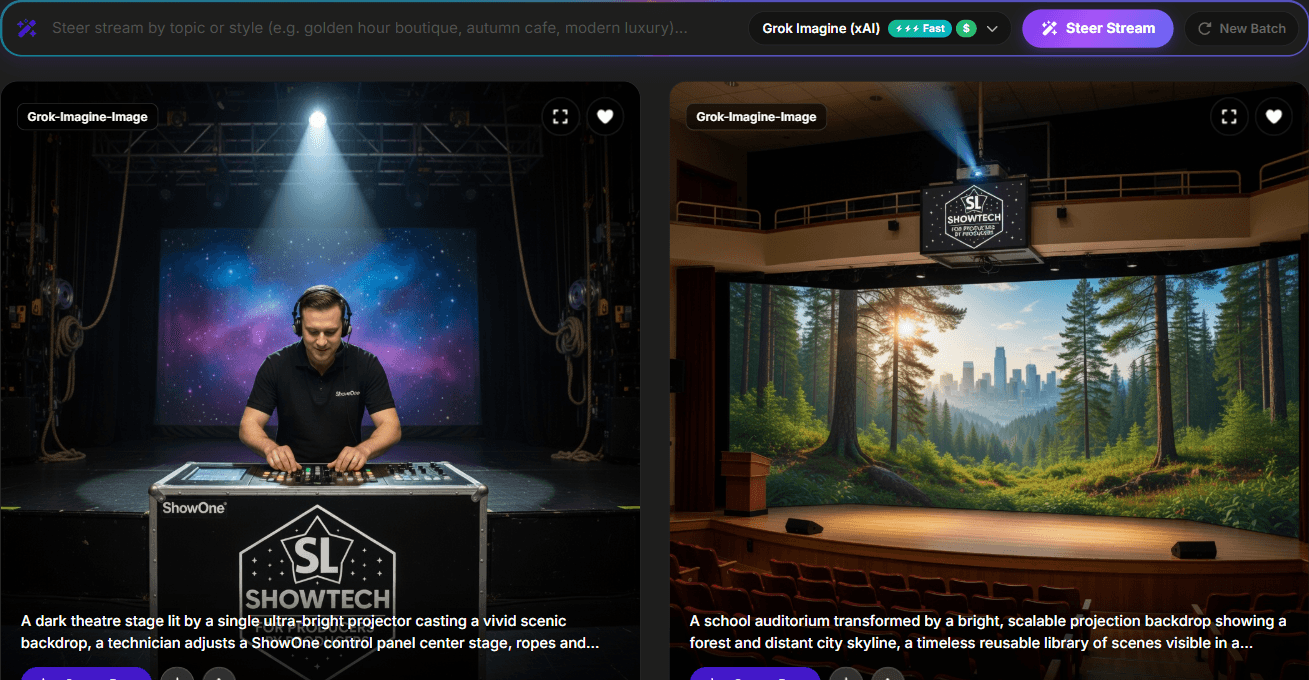Click Grok-Imagine-Image label on auditorium card

757,117
